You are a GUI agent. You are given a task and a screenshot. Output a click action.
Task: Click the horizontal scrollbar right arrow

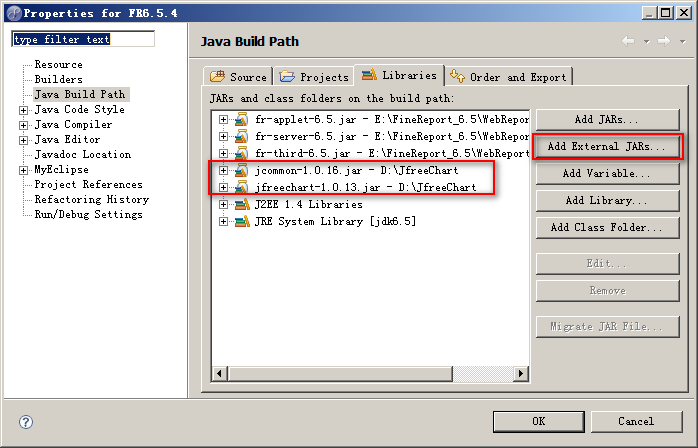tap(520, 374)
